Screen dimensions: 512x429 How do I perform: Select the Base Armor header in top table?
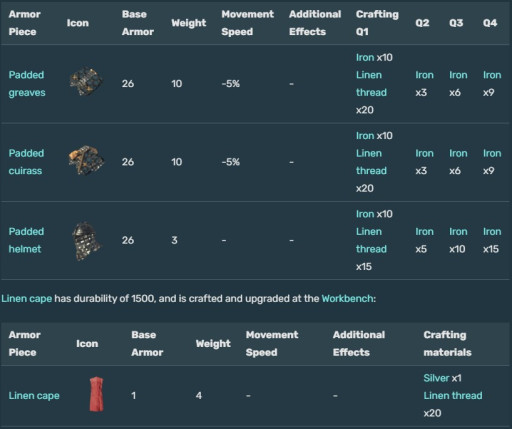coord(138,23)
